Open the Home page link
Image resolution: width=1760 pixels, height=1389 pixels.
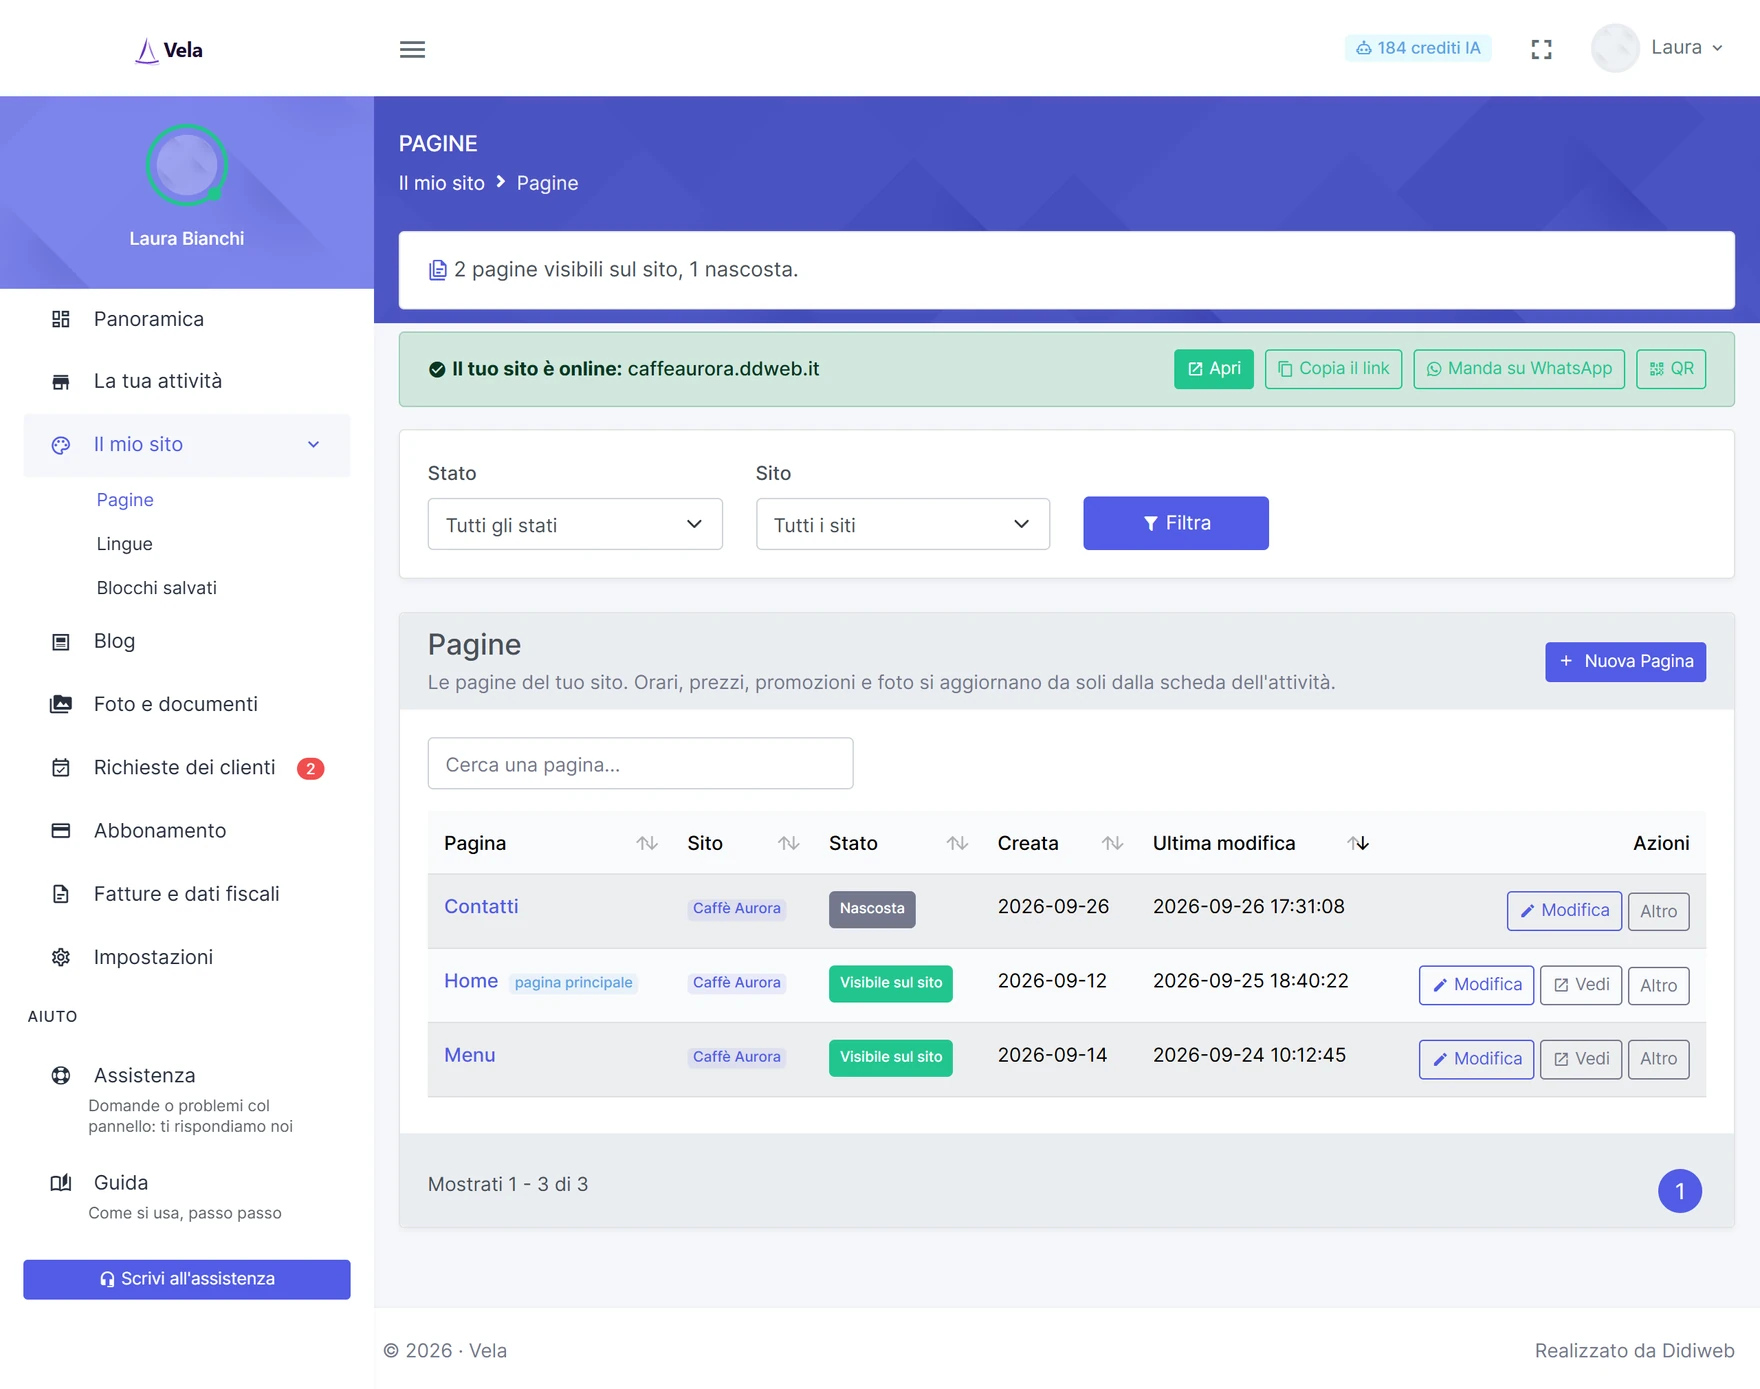(471, 981)
